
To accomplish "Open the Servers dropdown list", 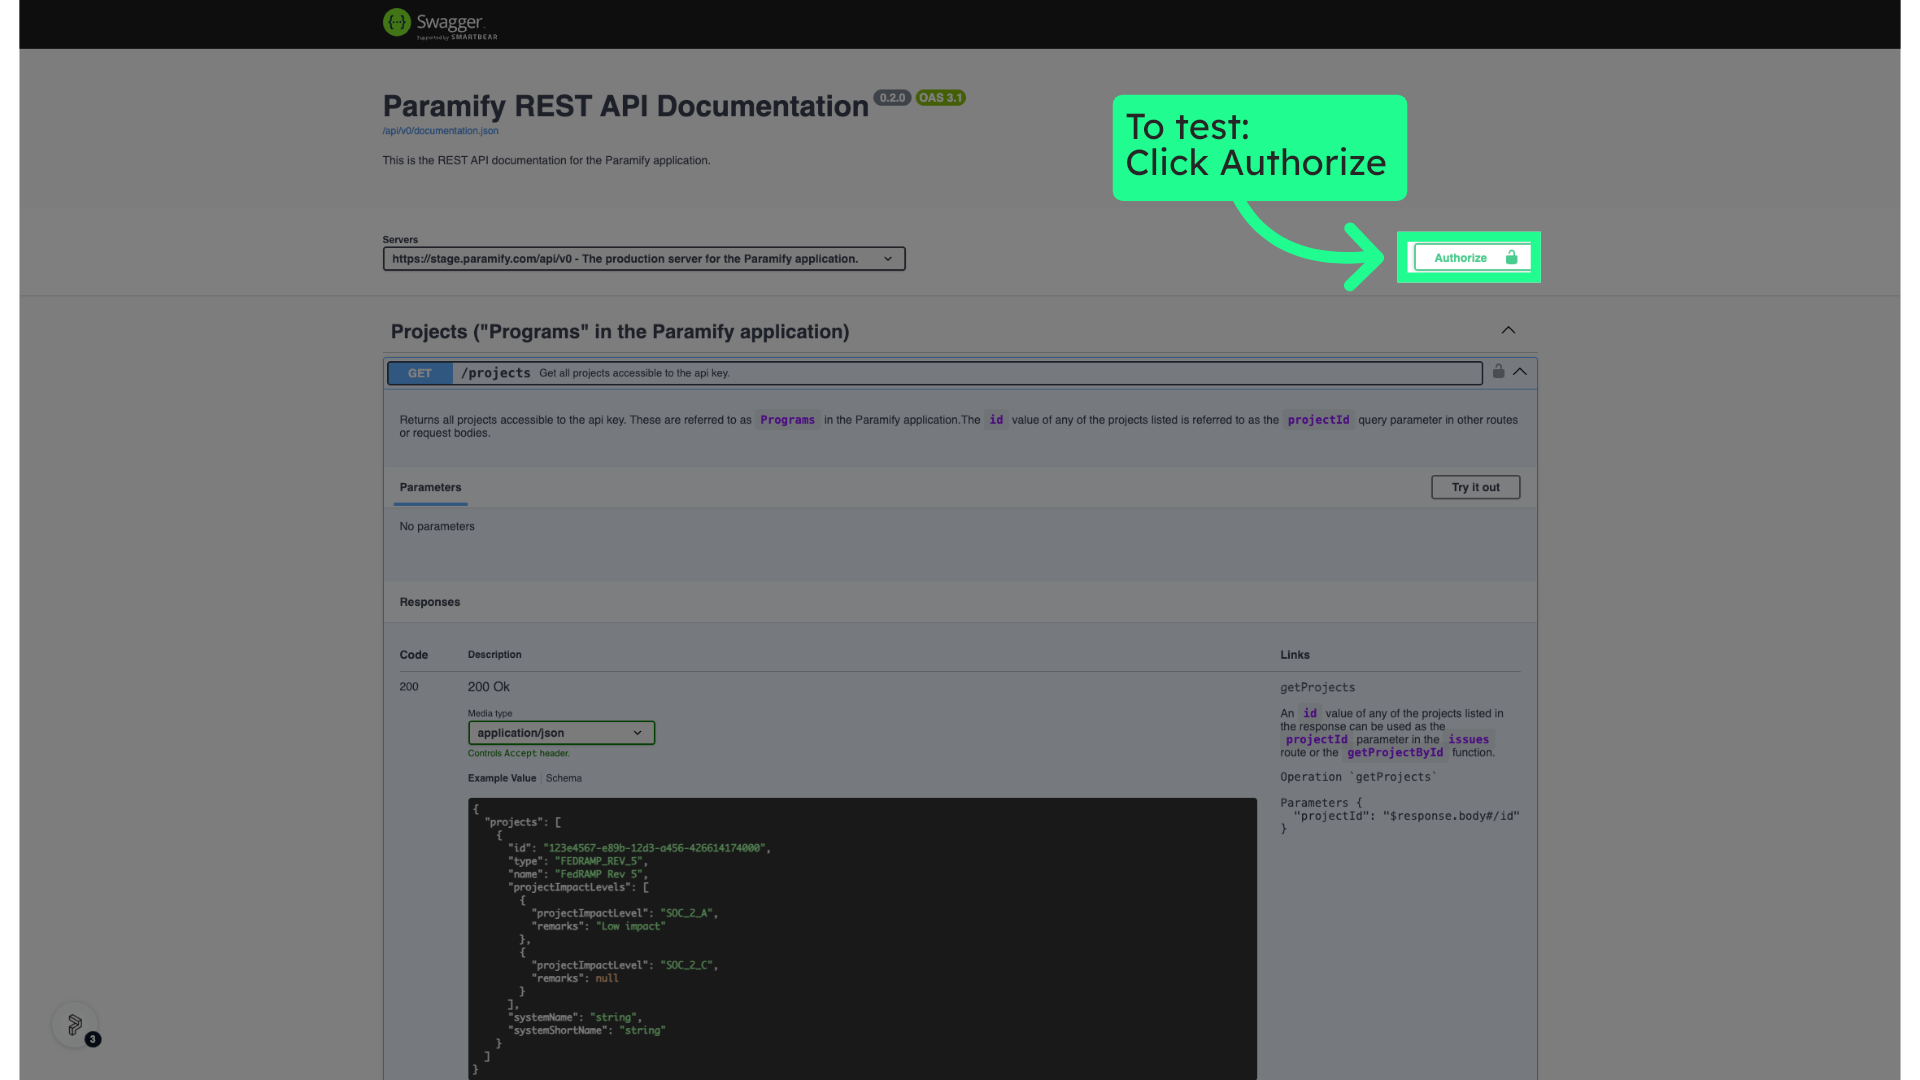I will pyautogui.click(x=644, y=259).
